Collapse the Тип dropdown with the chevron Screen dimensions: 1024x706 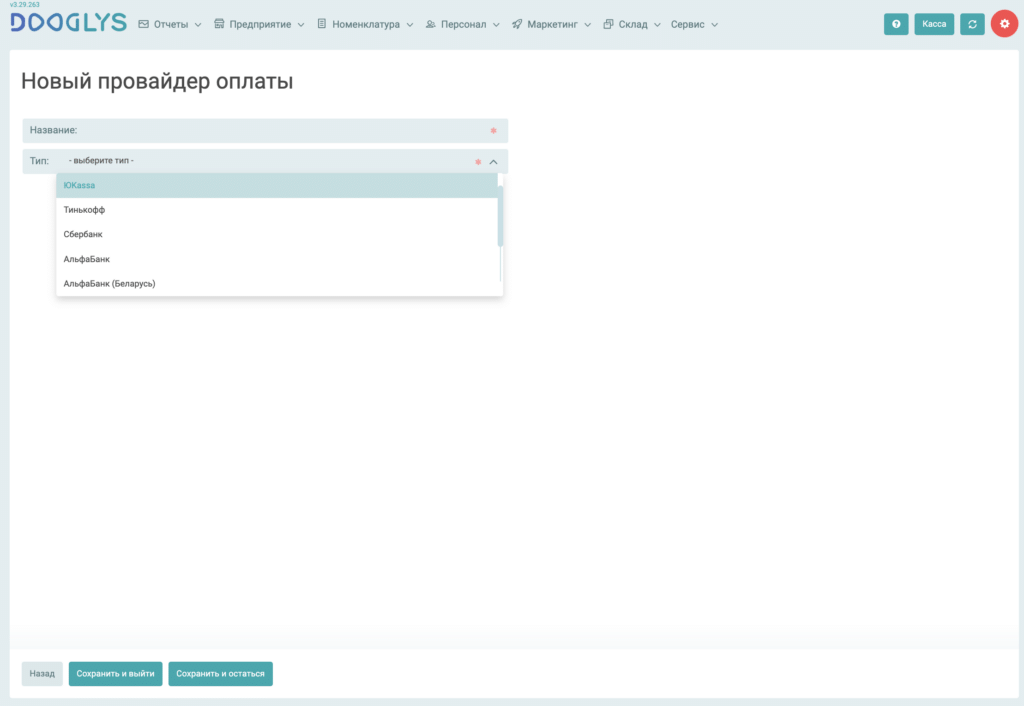[x=494, y=161]
